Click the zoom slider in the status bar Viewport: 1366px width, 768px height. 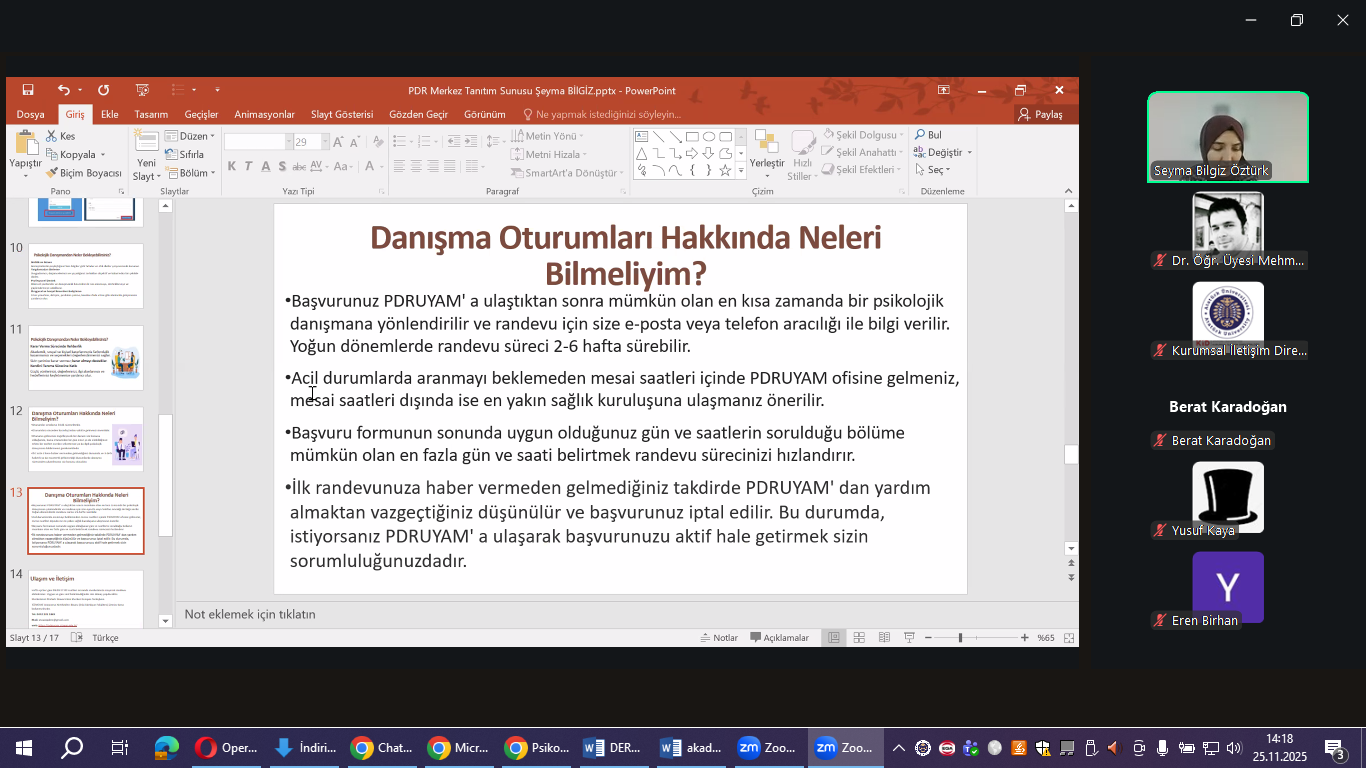[x=960, y=638]
